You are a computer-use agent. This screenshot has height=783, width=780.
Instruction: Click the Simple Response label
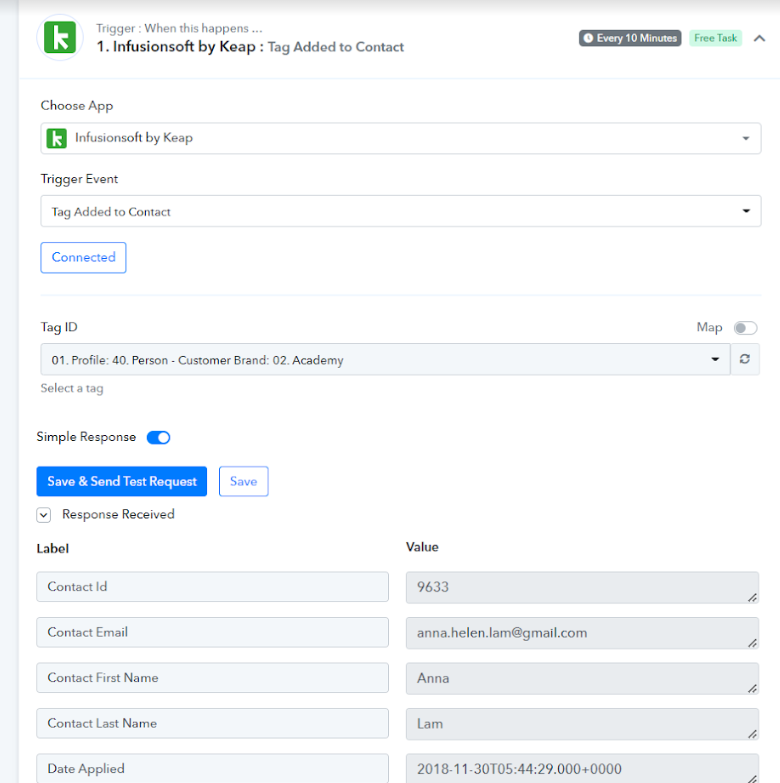[86, 437]
